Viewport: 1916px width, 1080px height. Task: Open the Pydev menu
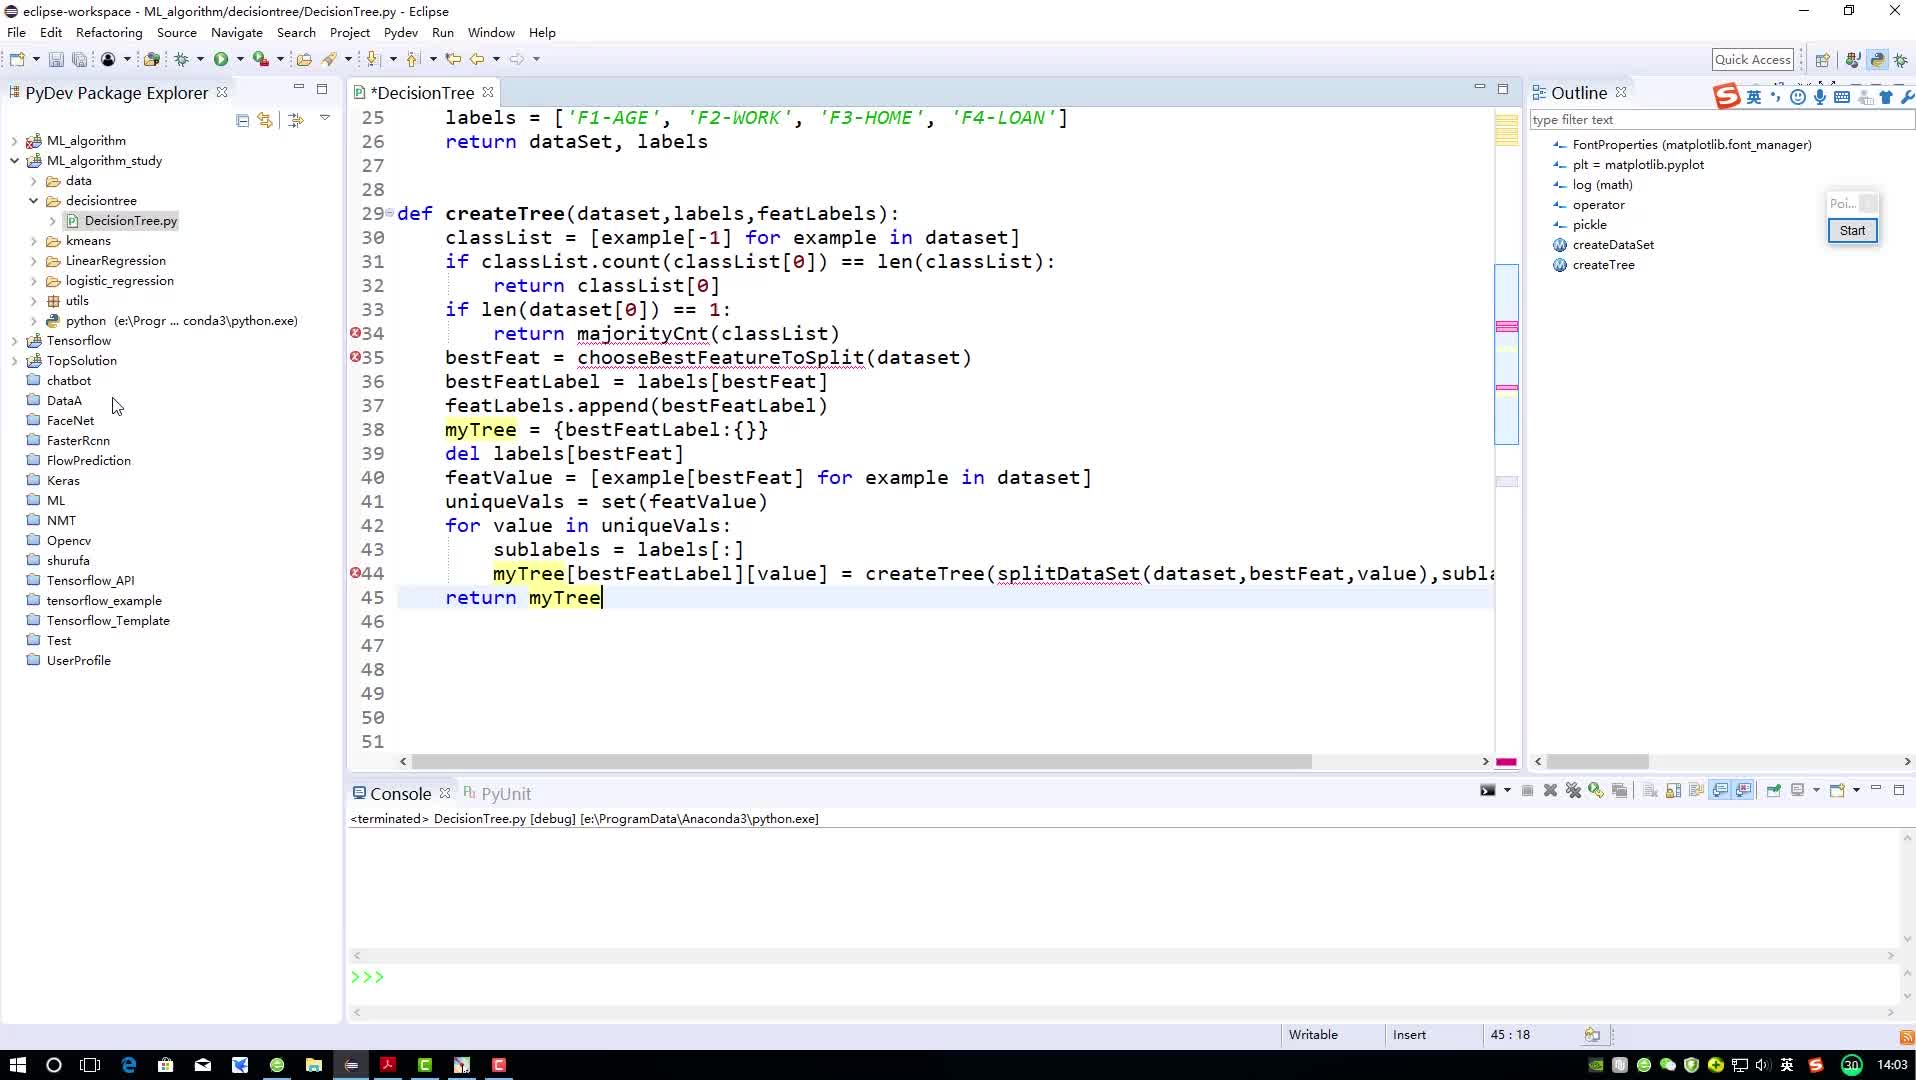point(400,33)
